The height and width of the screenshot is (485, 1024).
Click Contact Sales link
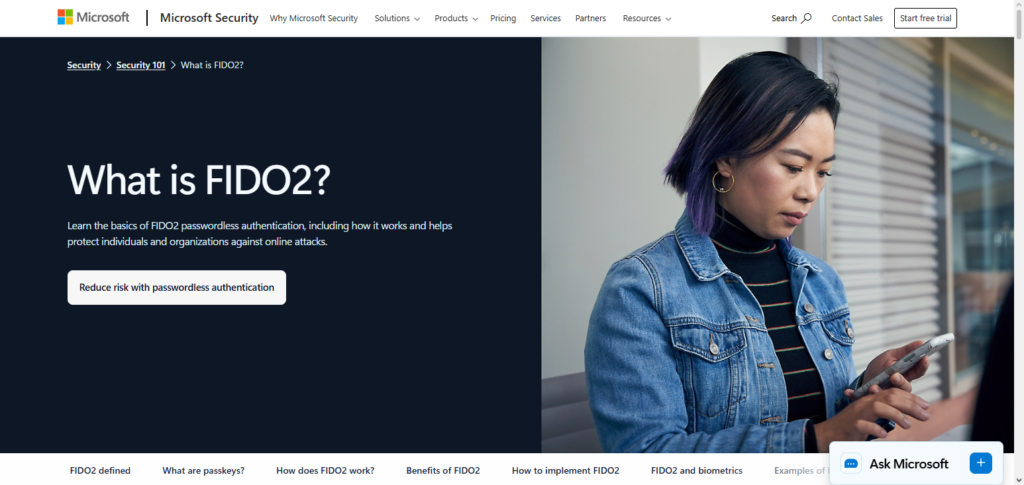click(x=857, y=18)
